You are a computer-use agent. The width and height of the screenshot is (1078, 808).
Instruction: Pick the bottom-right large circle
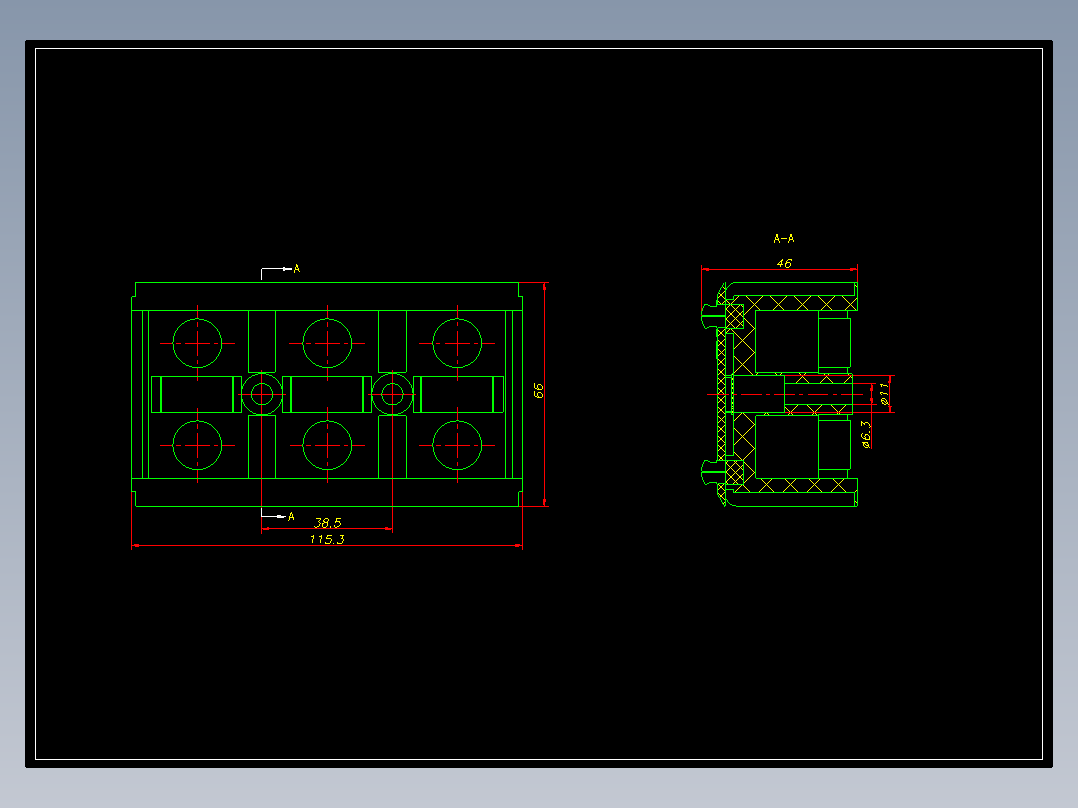point(457,446)
